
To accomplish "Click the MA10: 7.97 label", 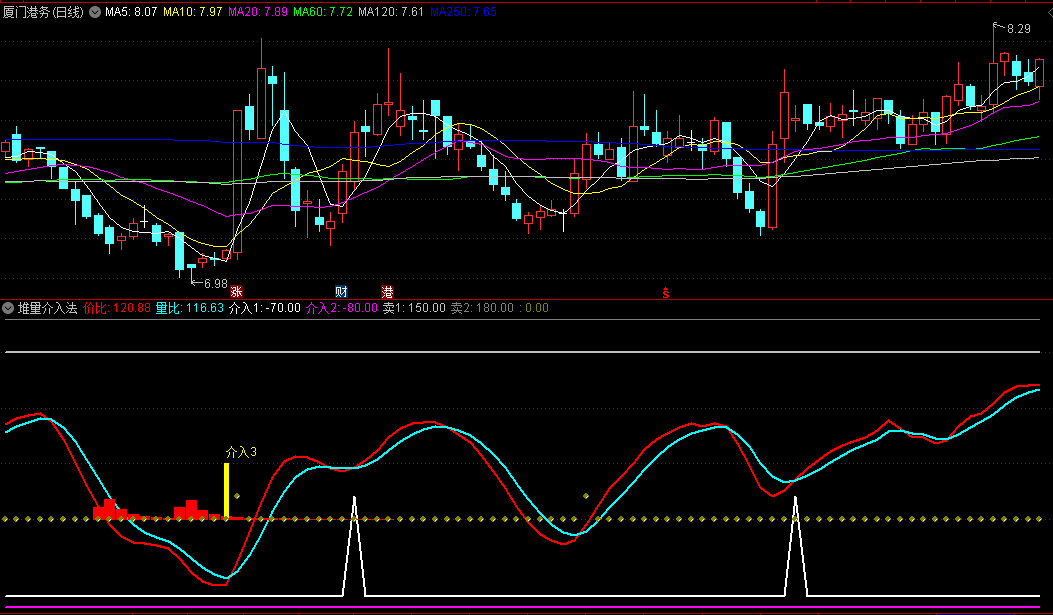I will [193, 12].
